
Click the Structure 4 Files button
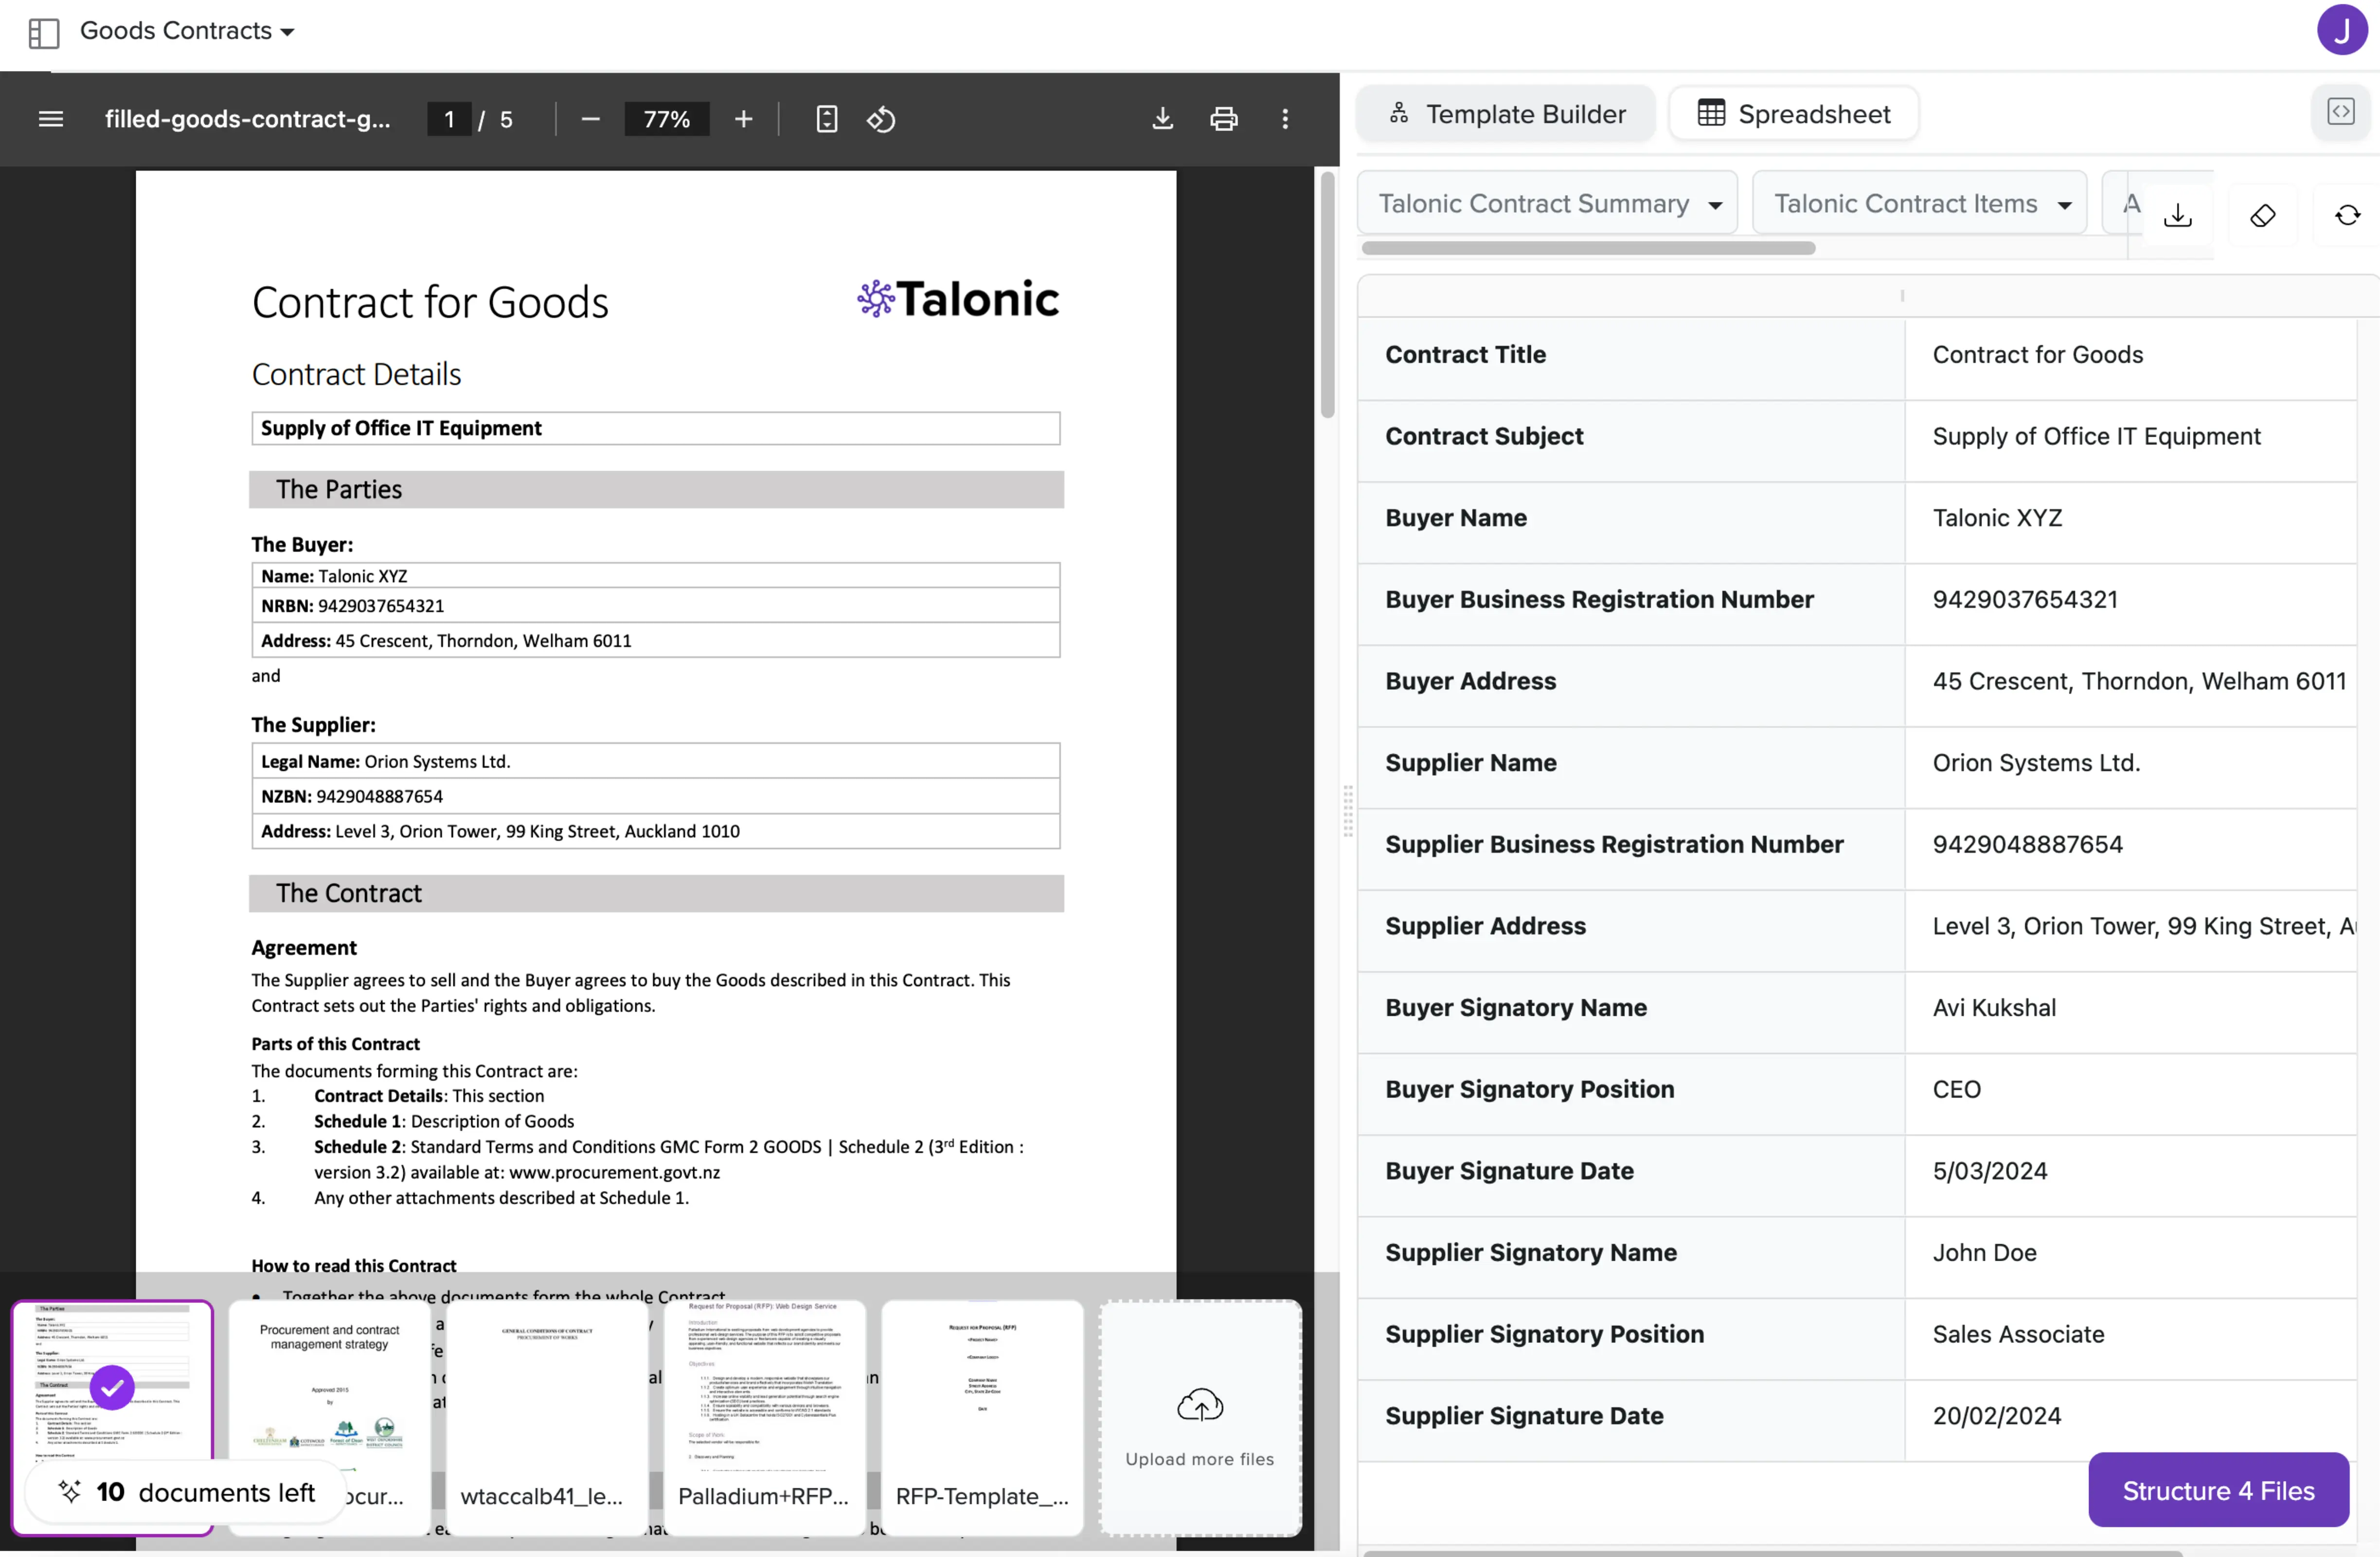[2218, 1490]
